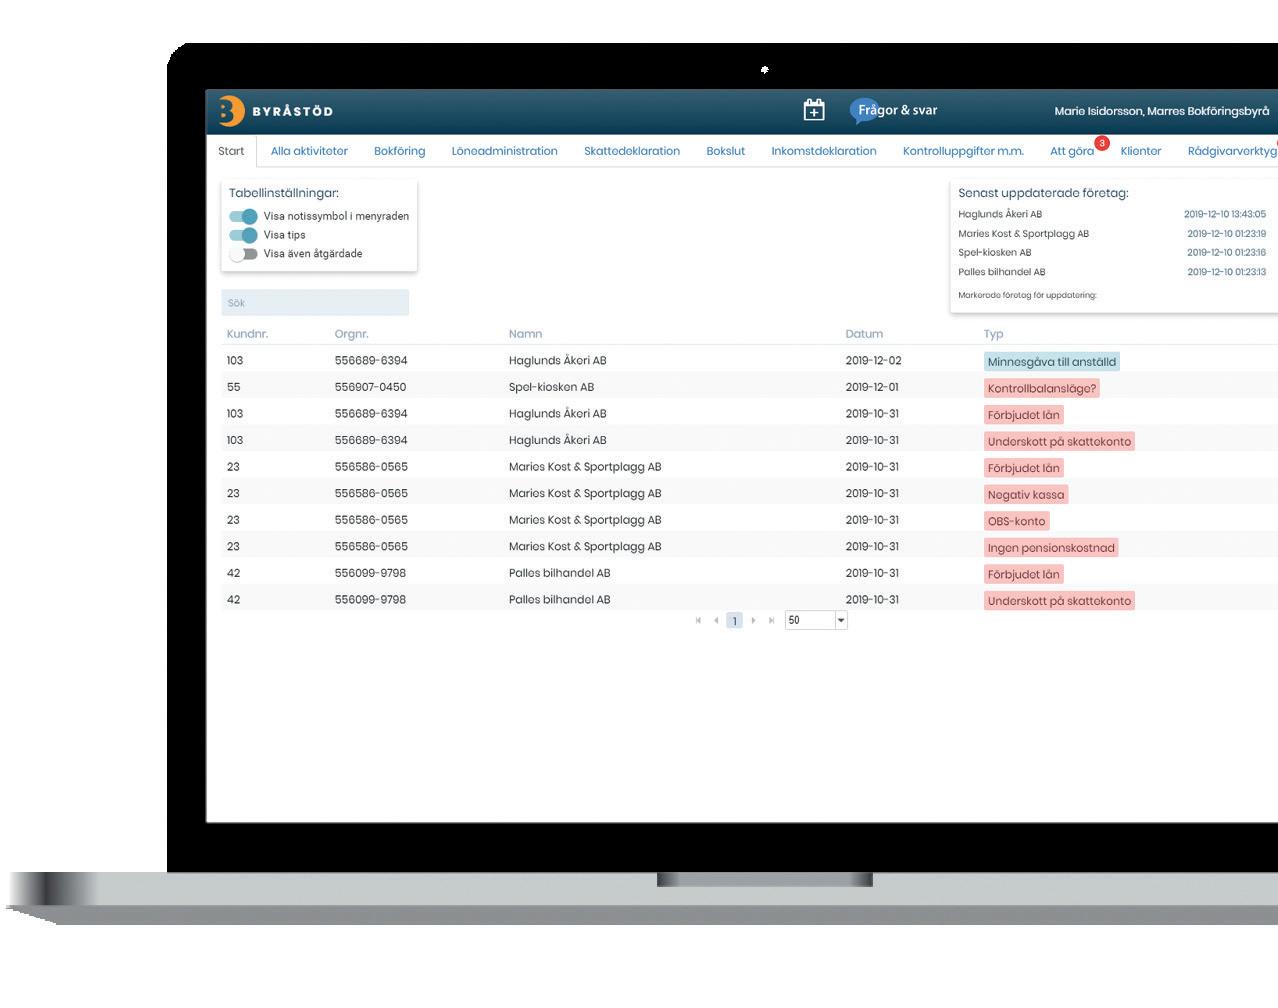Go to last page pagination icon

pyautogui.click(x=771, y=621)
